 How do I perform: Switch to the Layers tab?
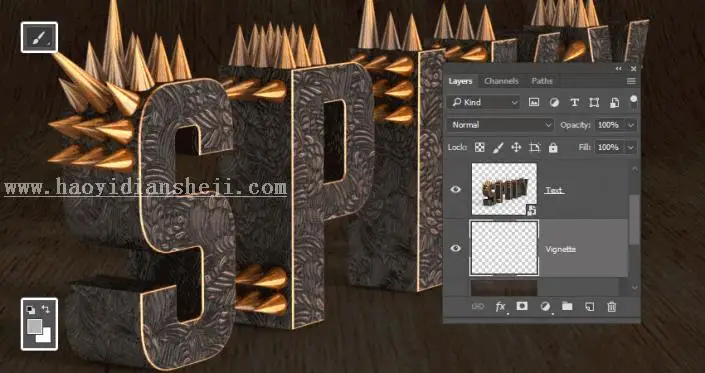pos(460,81)
